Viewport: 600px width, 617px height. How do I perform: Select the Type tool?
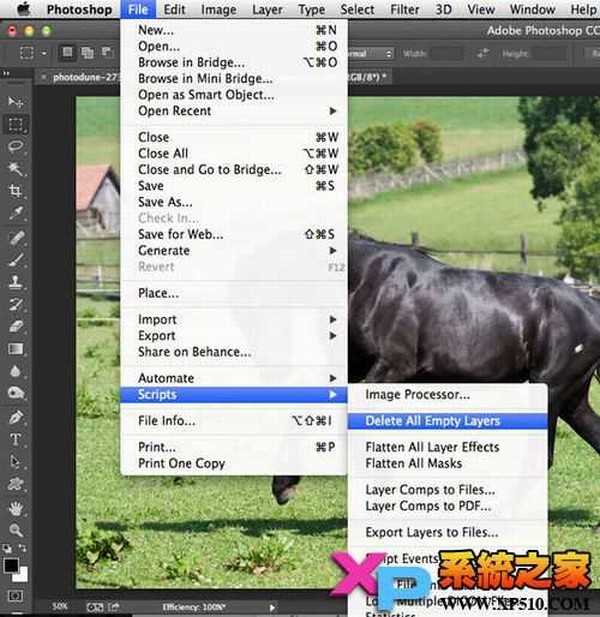point(16,440)
